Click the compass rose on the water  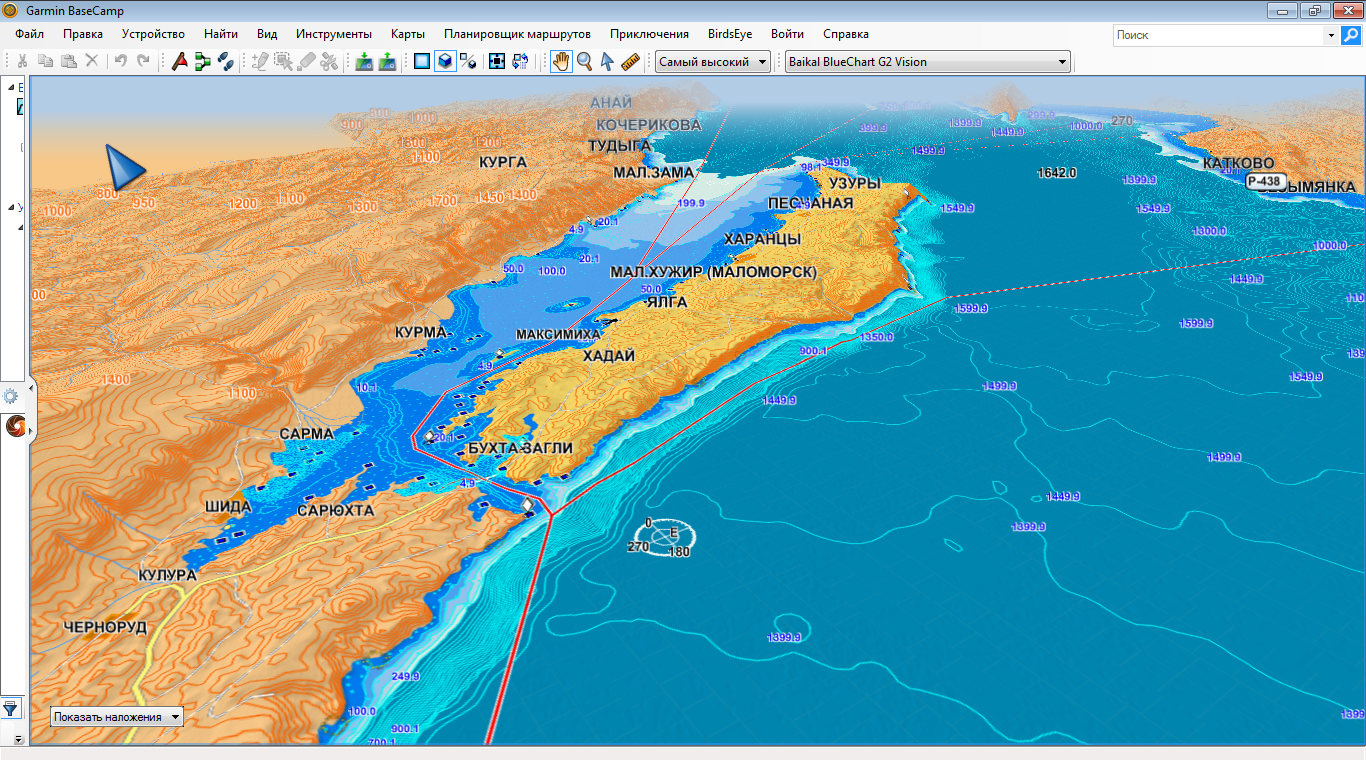[665, 537]
